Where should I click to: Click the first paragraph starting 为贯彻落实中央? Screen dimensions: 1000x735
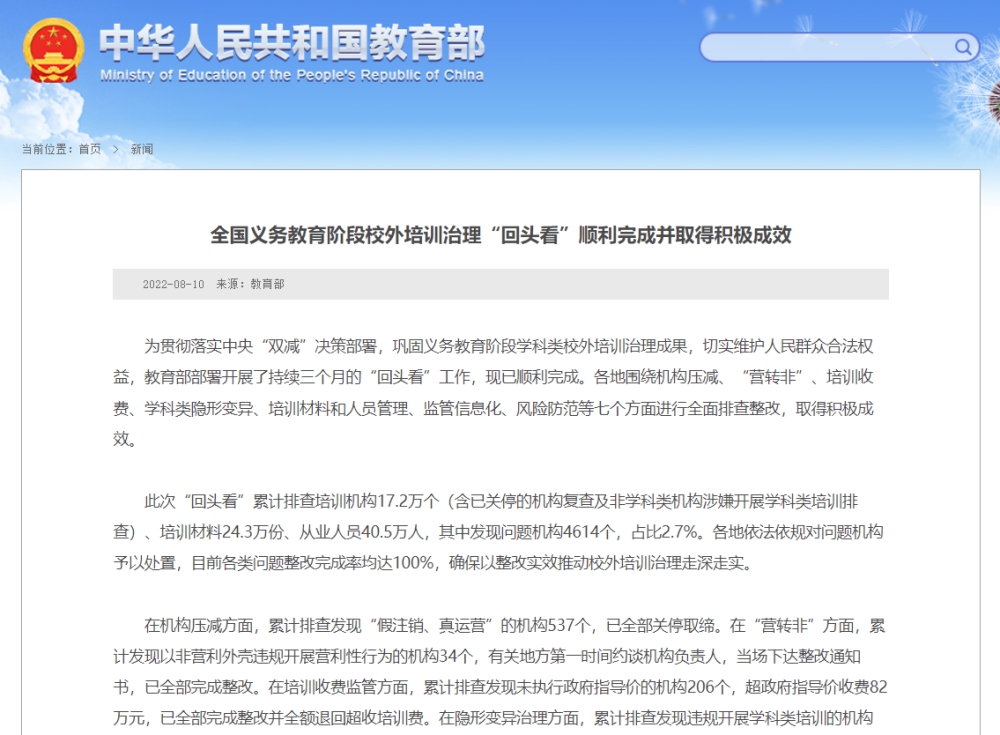pyautogui.click(x=500, y=392)
